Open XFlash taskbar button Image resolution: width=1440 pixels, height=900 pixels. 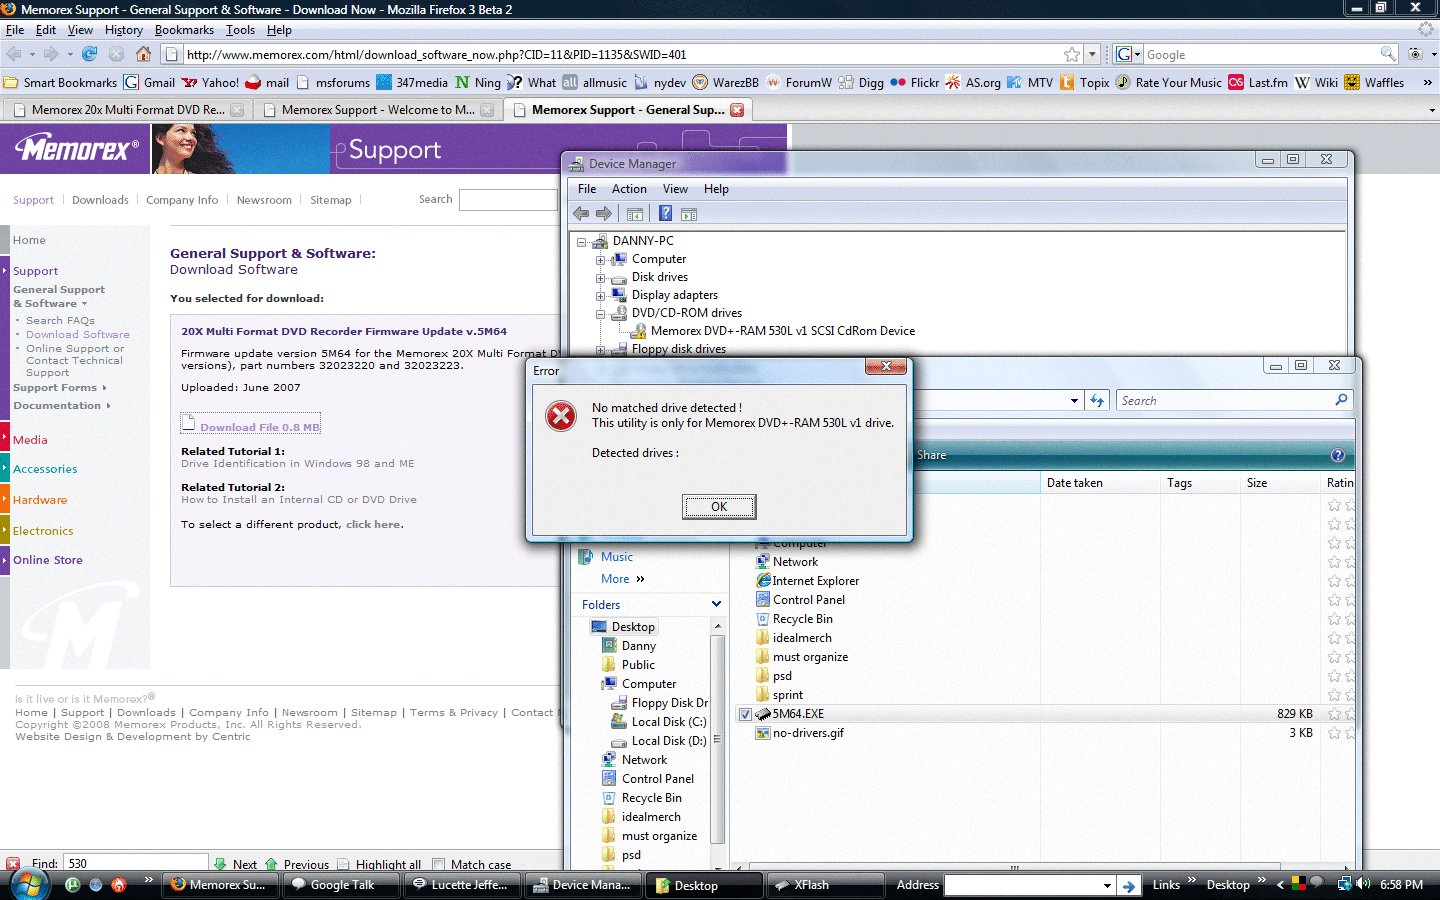click(x=825, y=885)
